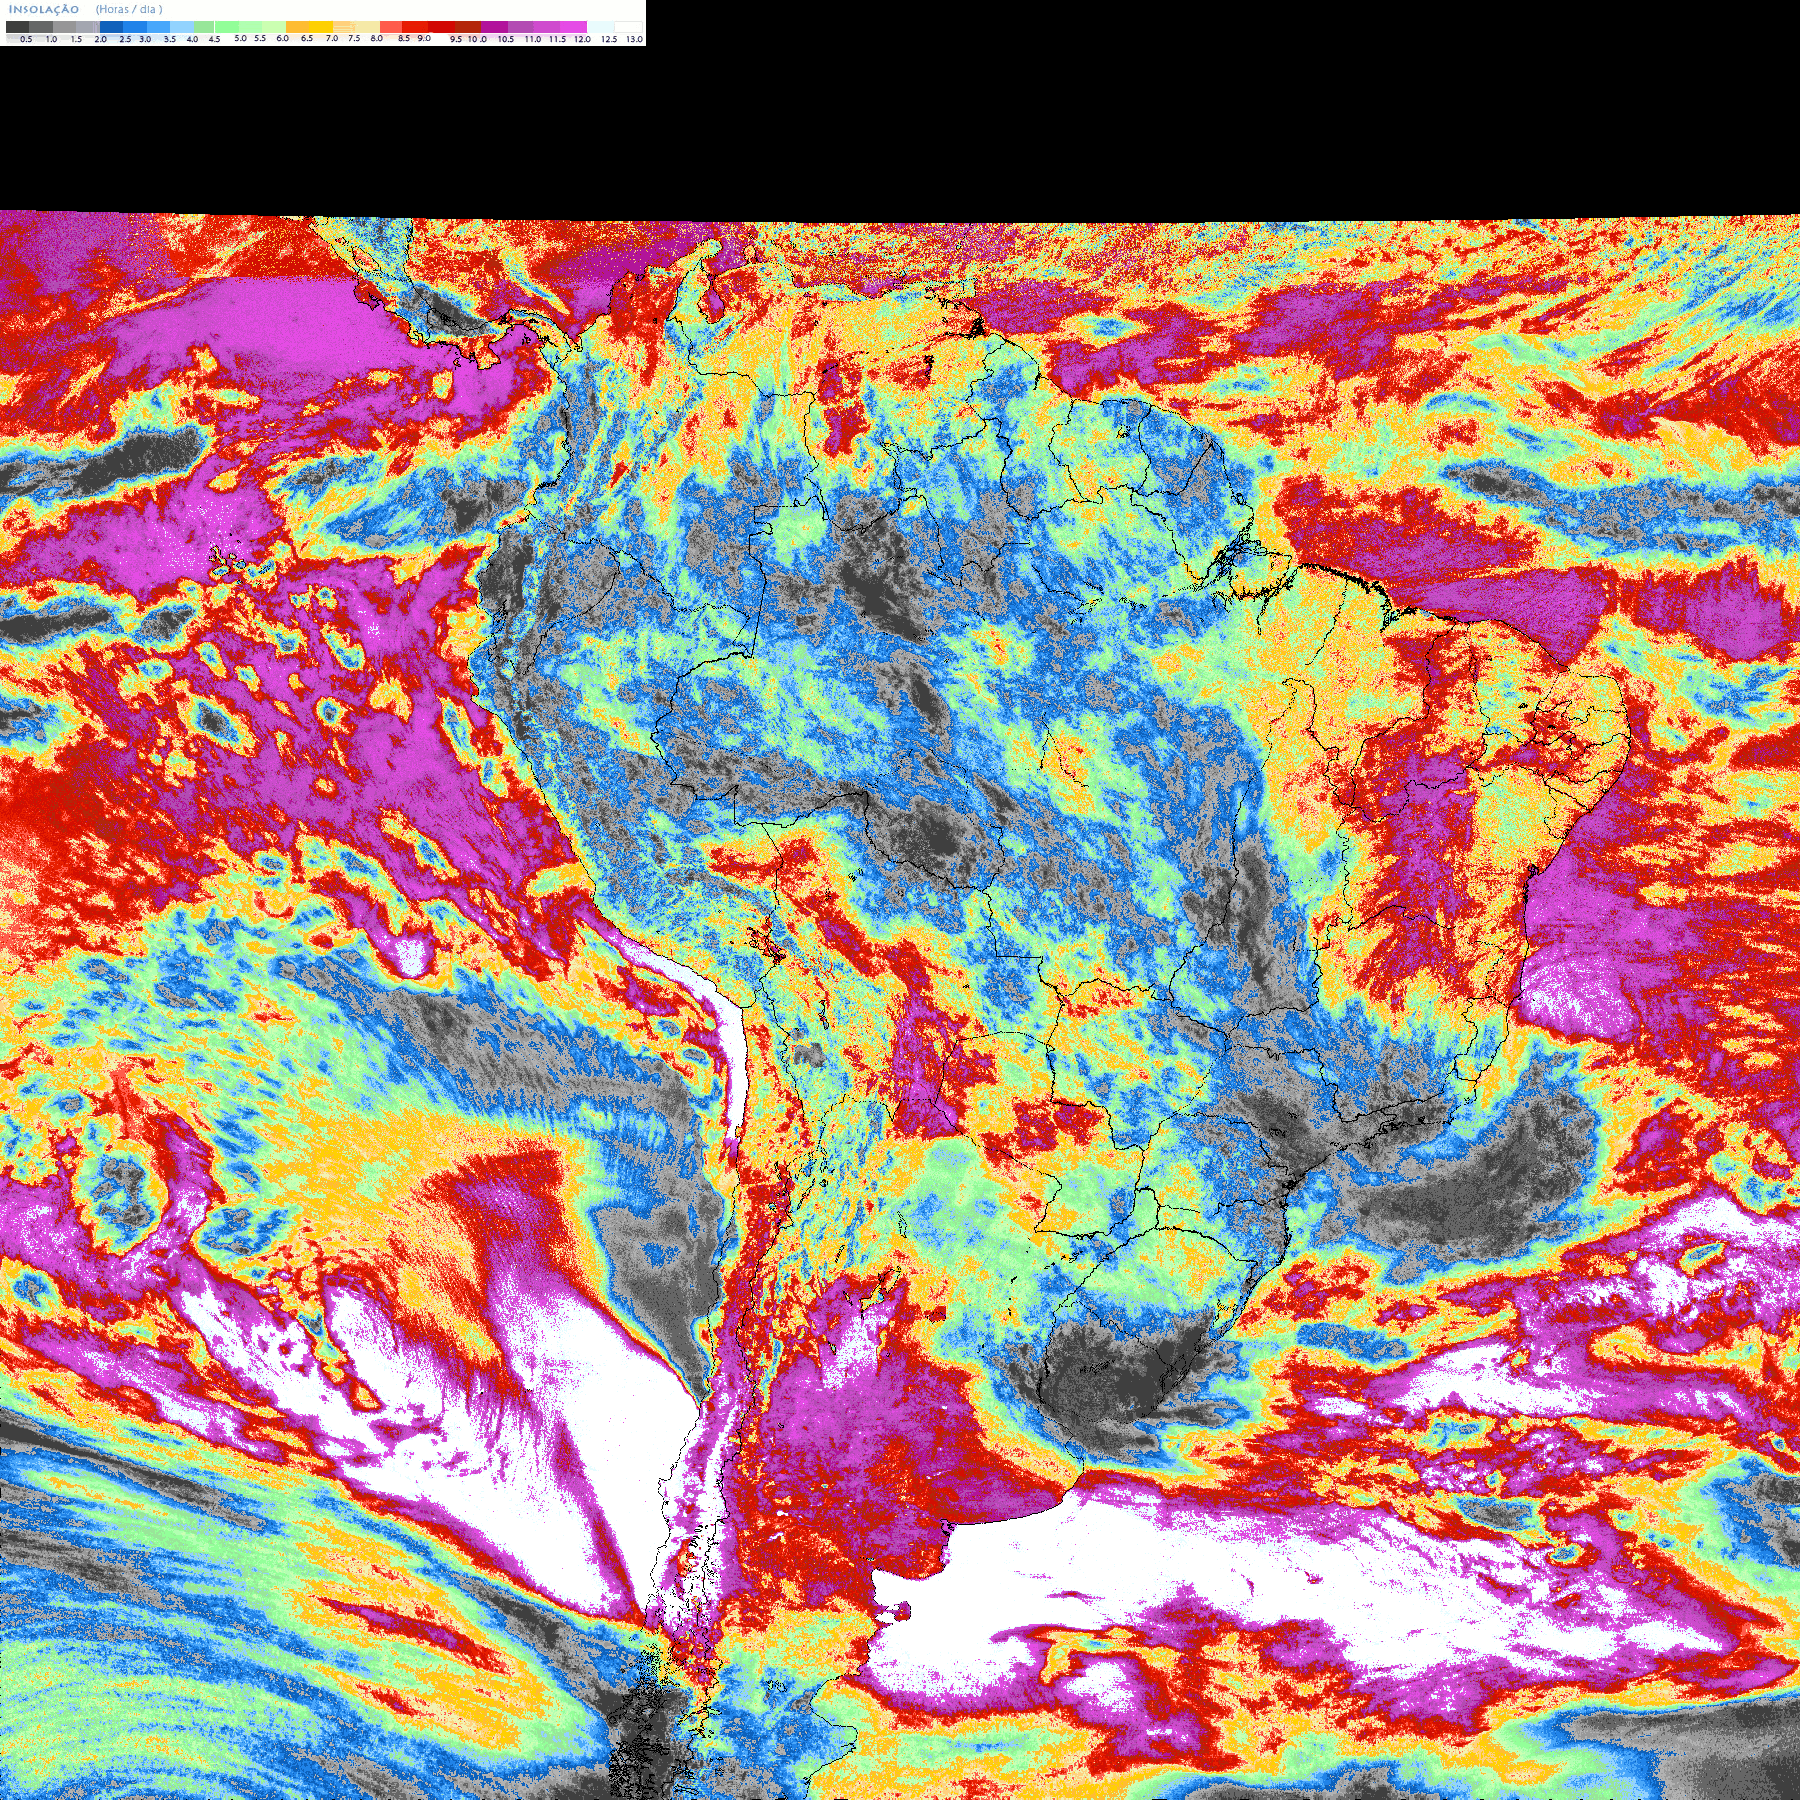Click the 6.0 legend value label
Viewport: 1800px width, 1800px height.
[x=282, y=39]
